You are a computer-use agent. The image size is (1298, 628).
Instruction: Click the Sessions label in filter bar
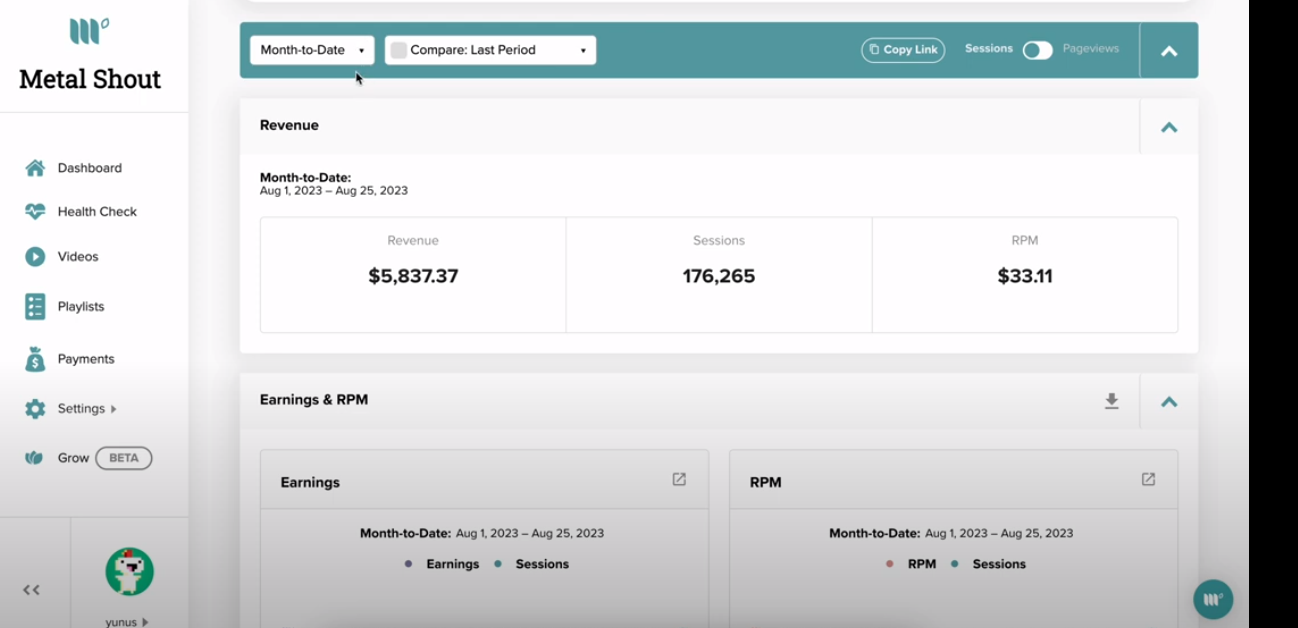tap(989, 48)
